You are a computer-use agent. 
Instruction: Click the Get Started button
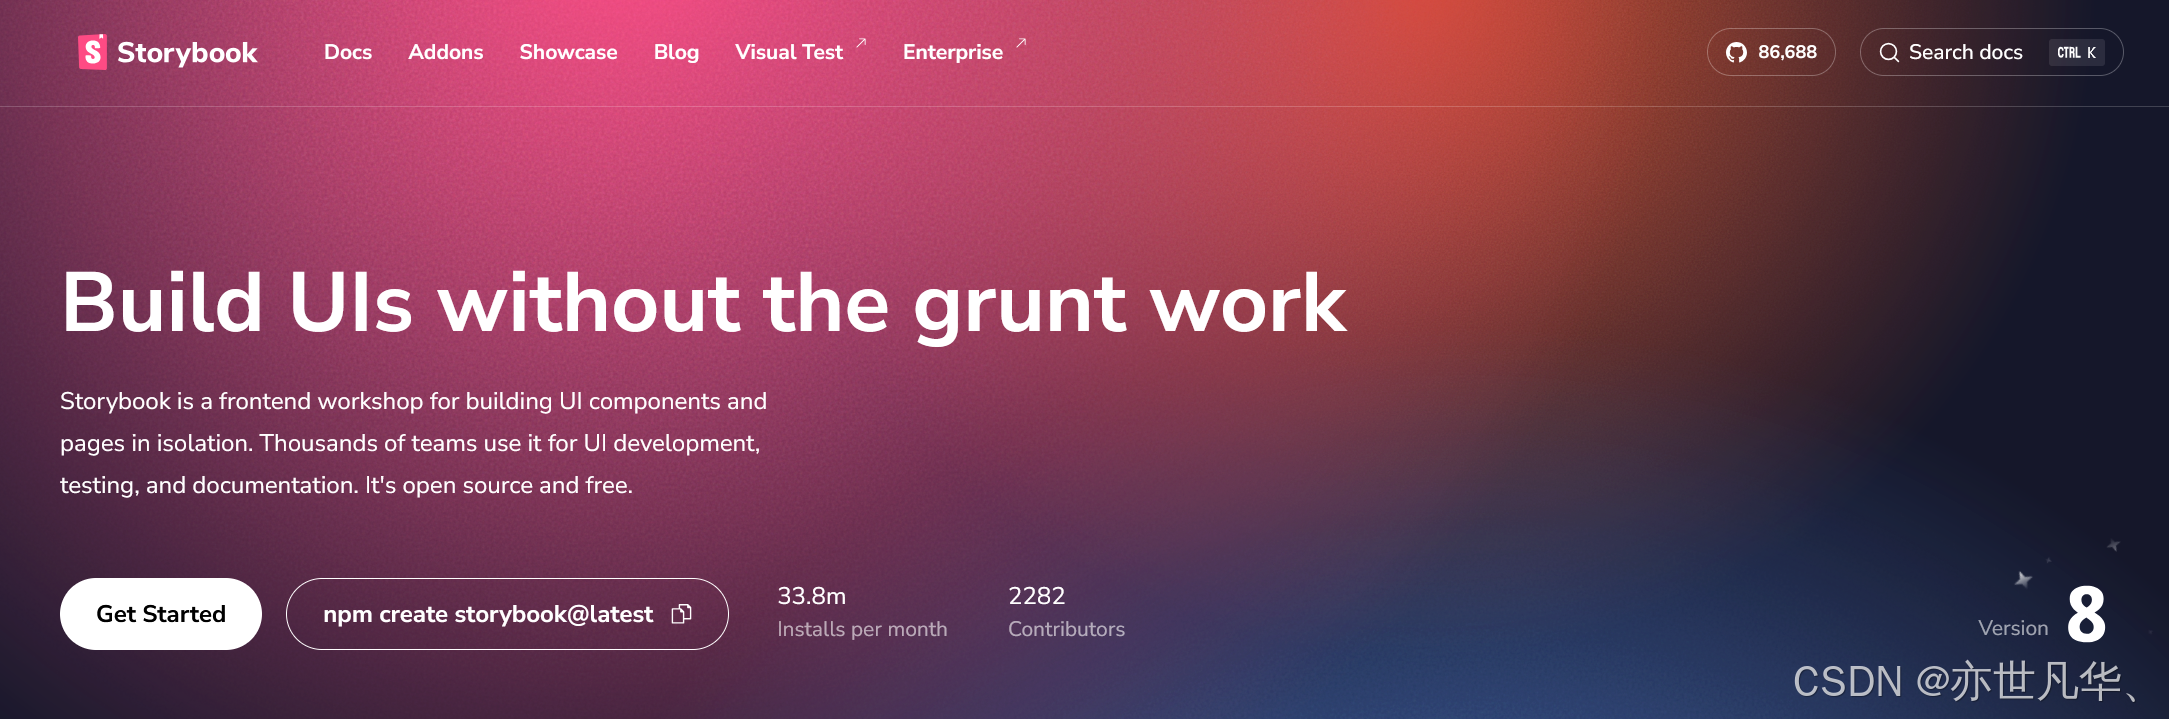point(161,614)
